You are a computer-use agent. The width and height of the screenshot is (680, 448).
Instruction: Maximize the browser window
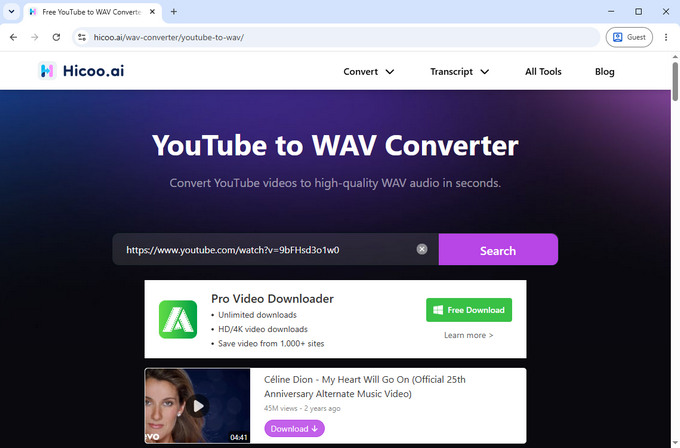(x=638, y=12)
